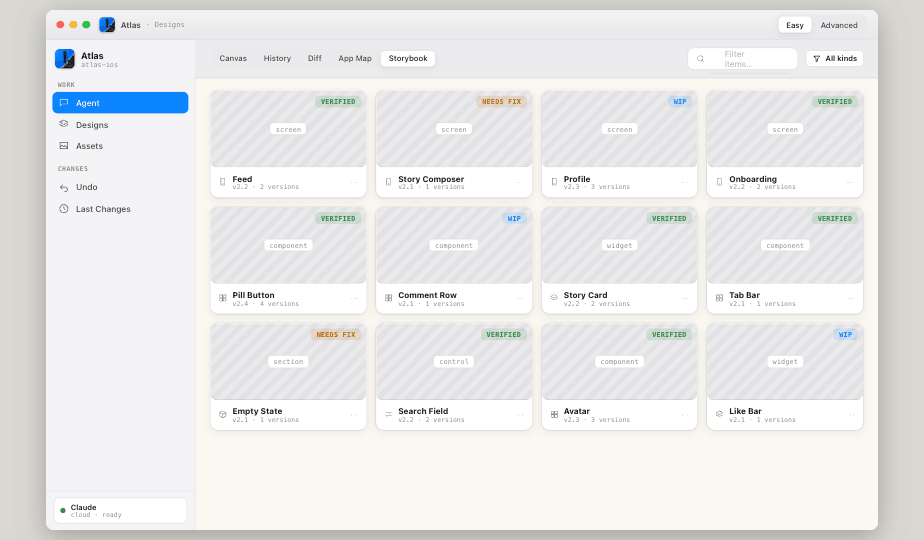924x540 pixels.
Task: Open Onboarding card options menu
Action: point(850,183)
